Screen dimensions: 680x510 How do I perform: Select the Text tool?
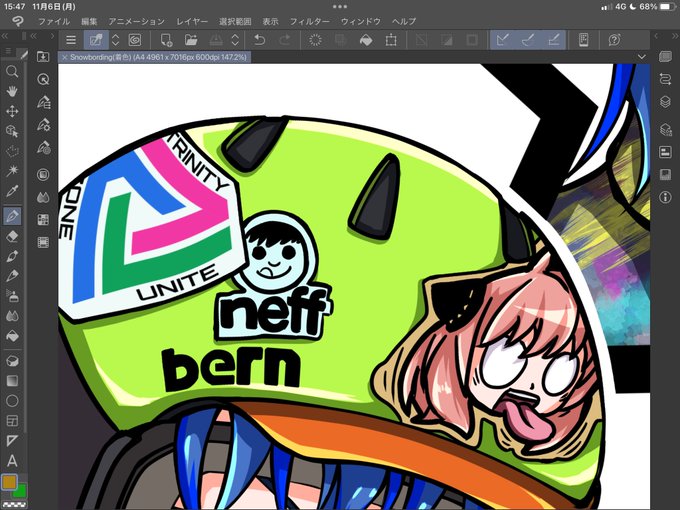tap(12, 461)
